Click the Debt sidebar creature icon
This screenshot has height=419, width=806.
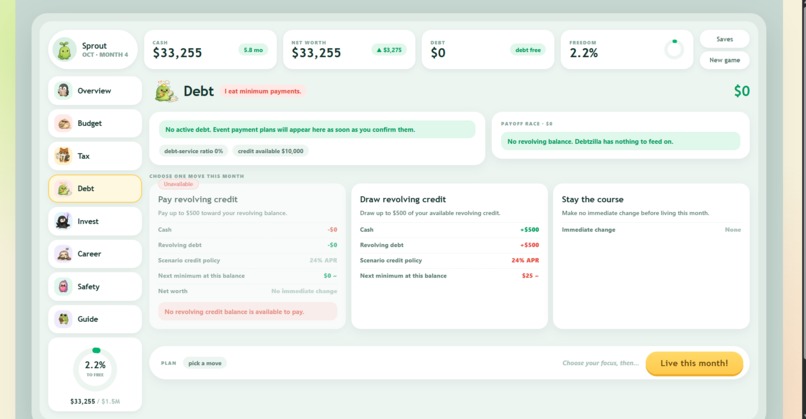[63, 189]
